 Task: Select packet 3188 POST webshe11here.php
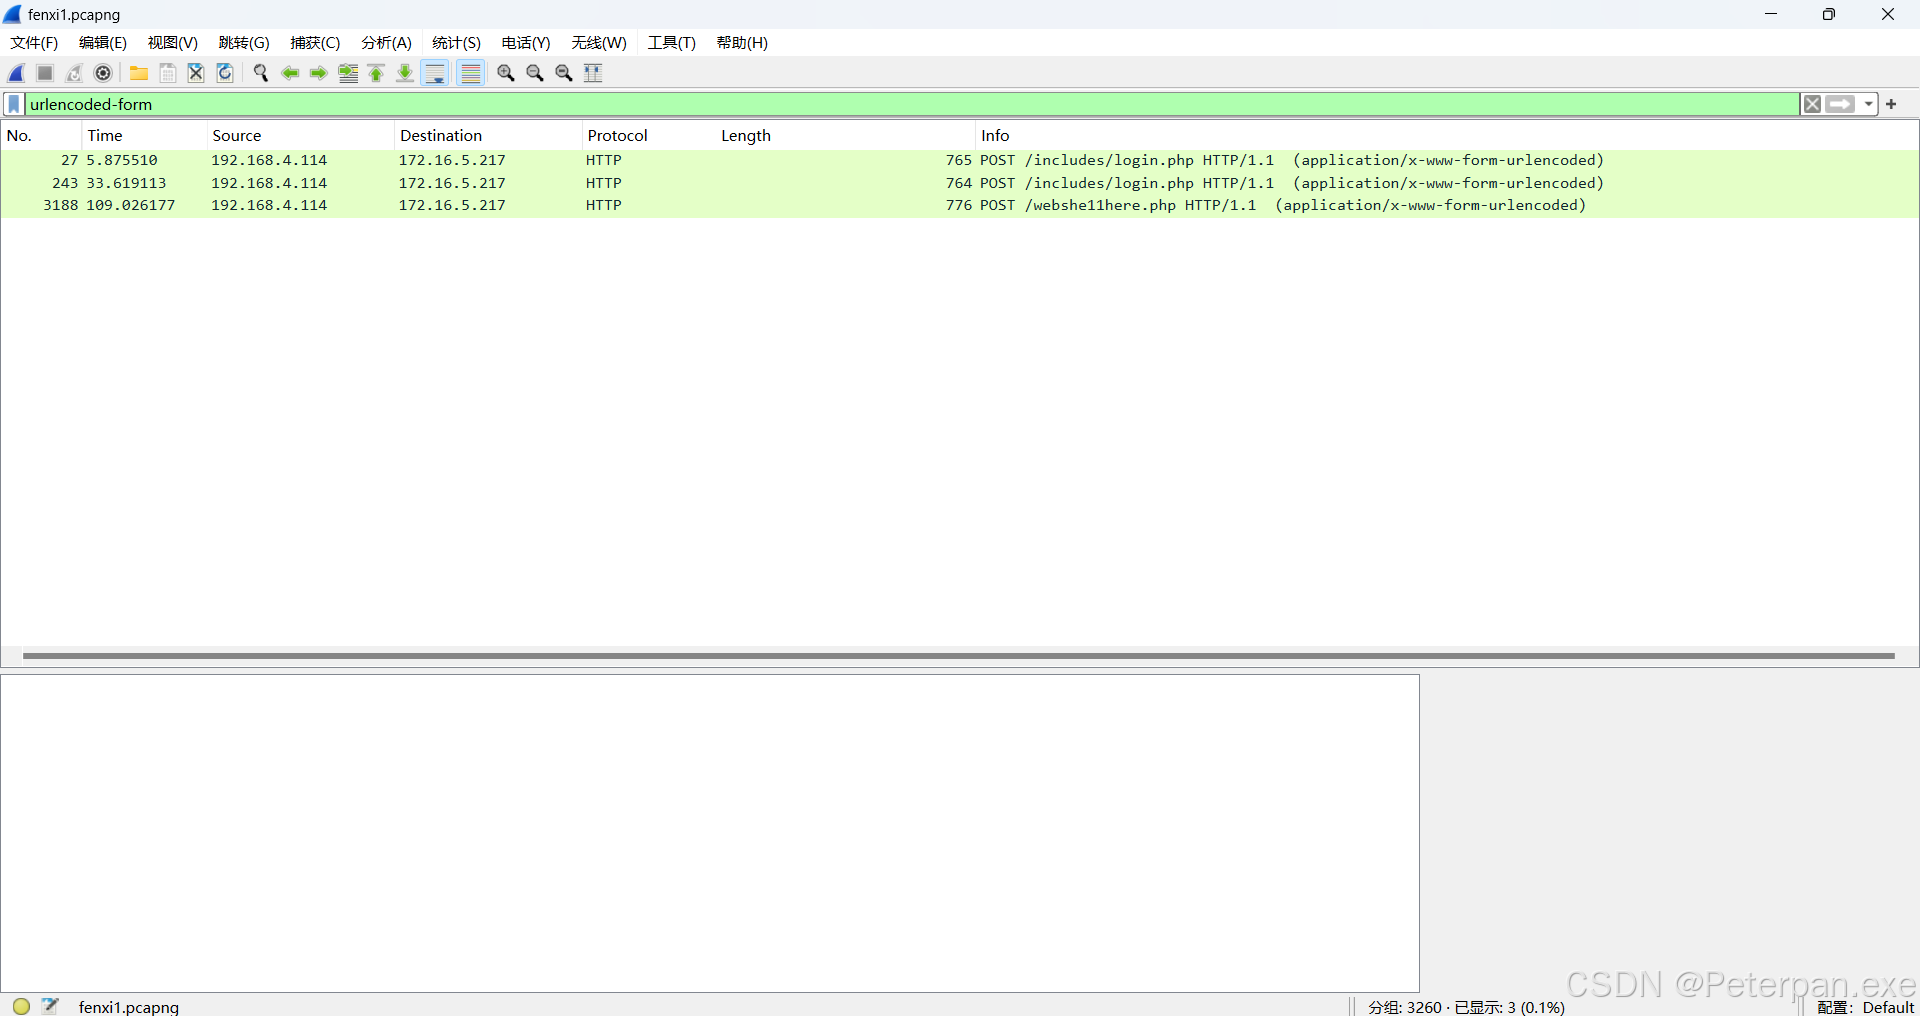[x=959, y=205]
